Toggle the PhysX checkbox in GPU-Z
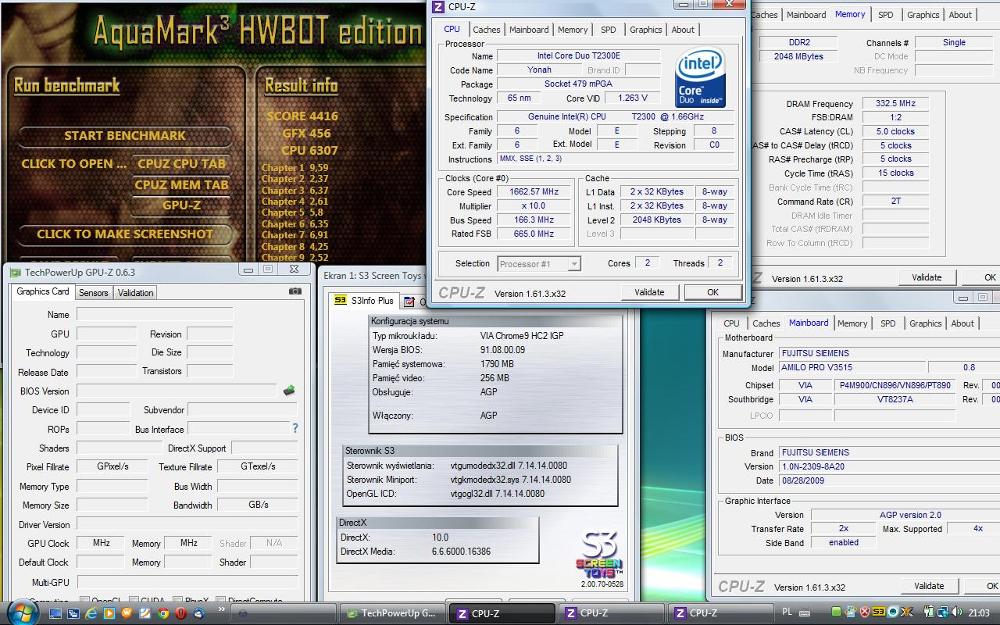The image size is (1000, 625). [177, 600]
